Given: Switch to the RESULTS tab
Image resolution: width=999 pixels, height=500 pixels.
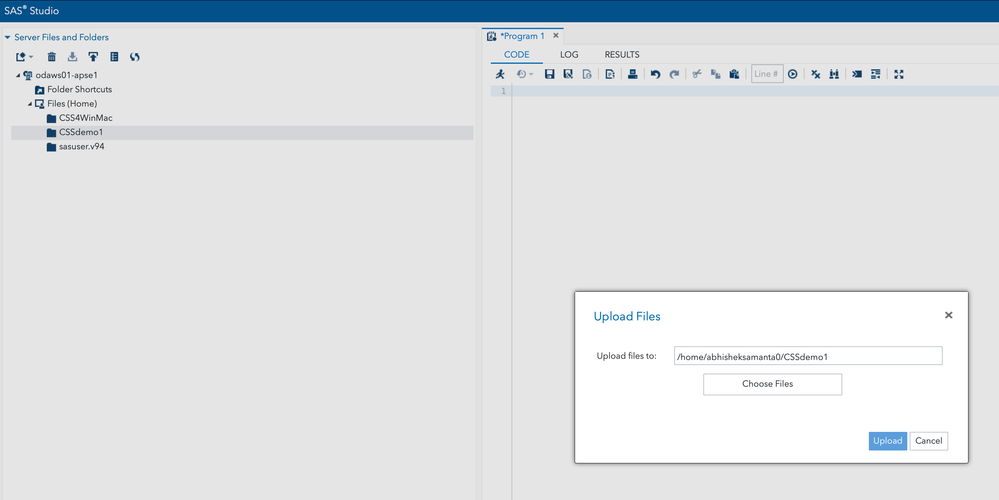Looking at the screenshot, I should click(621, 55).
